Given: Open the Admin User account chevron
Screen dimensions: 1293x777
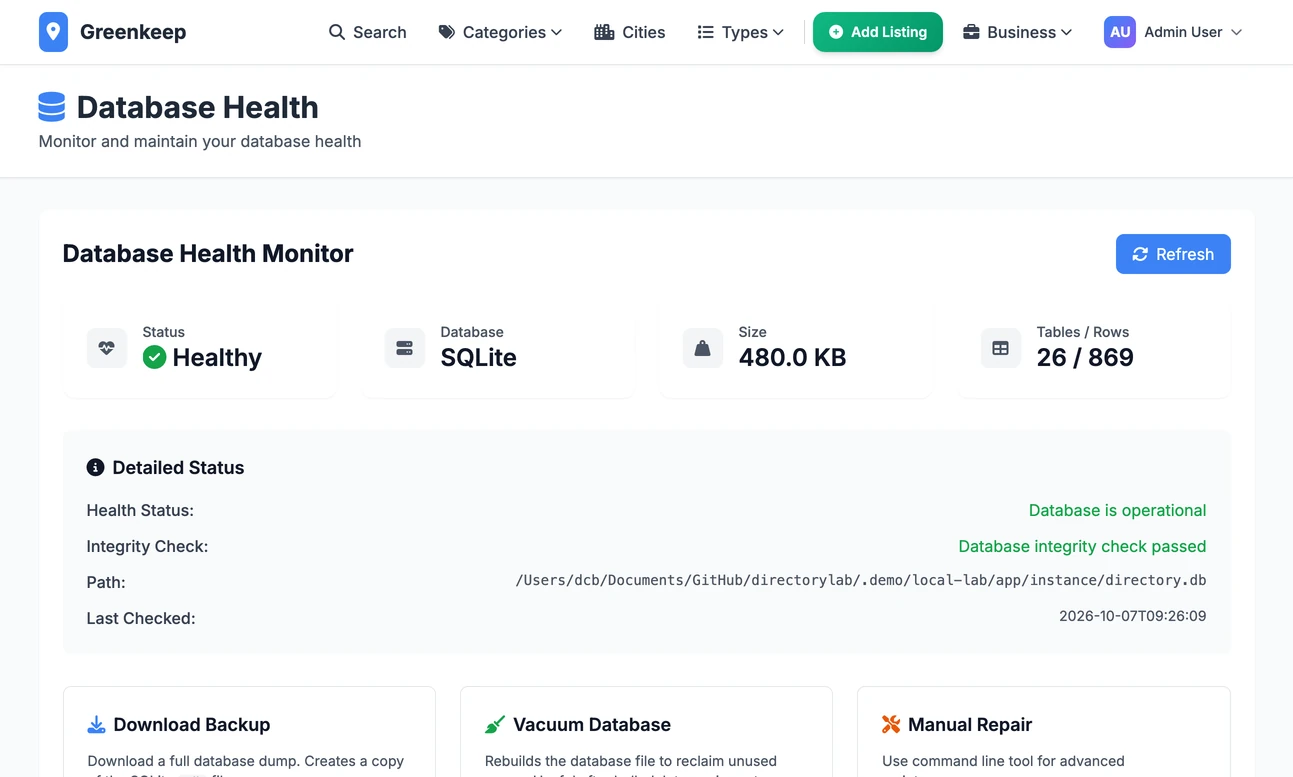Looking at the screenshot, I should click(x=1237, y=32).
